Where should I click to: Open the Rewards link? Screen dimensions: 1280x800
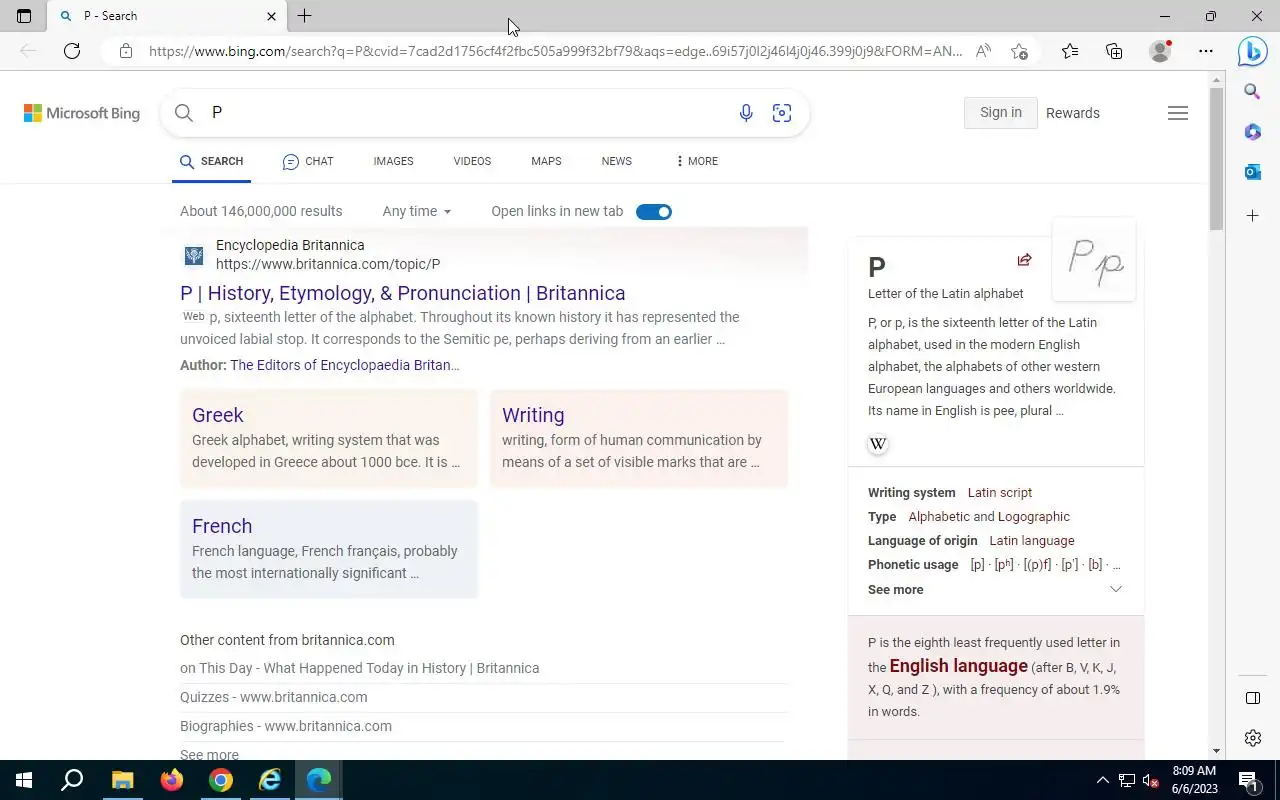click(x=1073, y=113)
